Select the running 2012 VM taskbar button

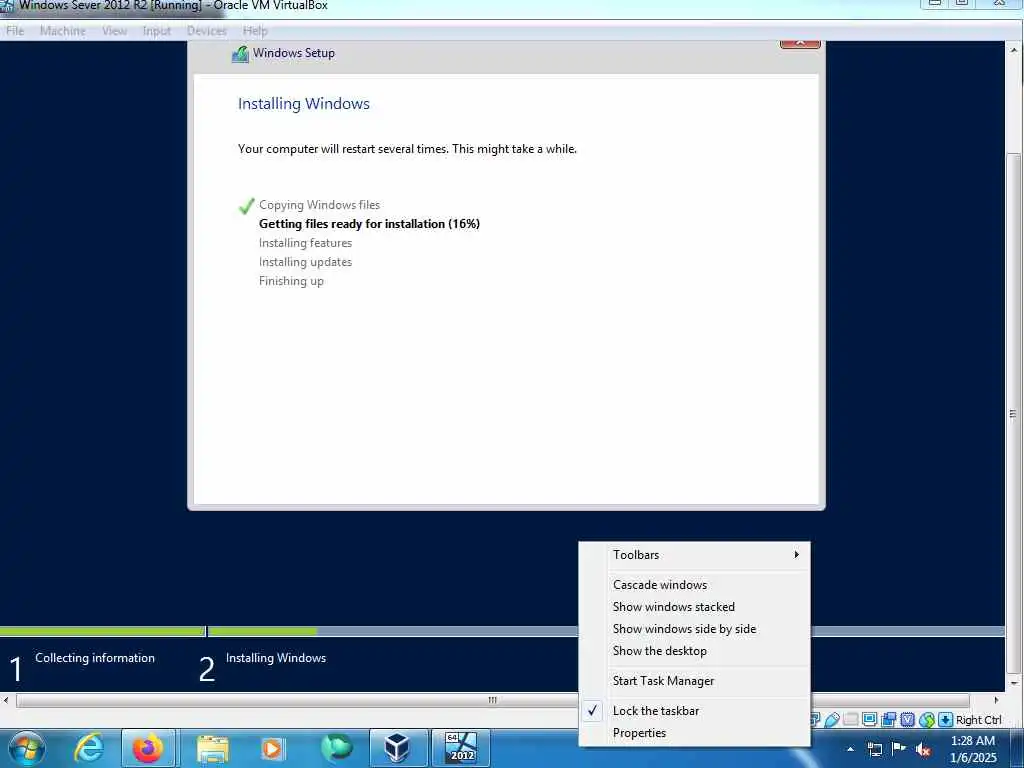[461, 748]
